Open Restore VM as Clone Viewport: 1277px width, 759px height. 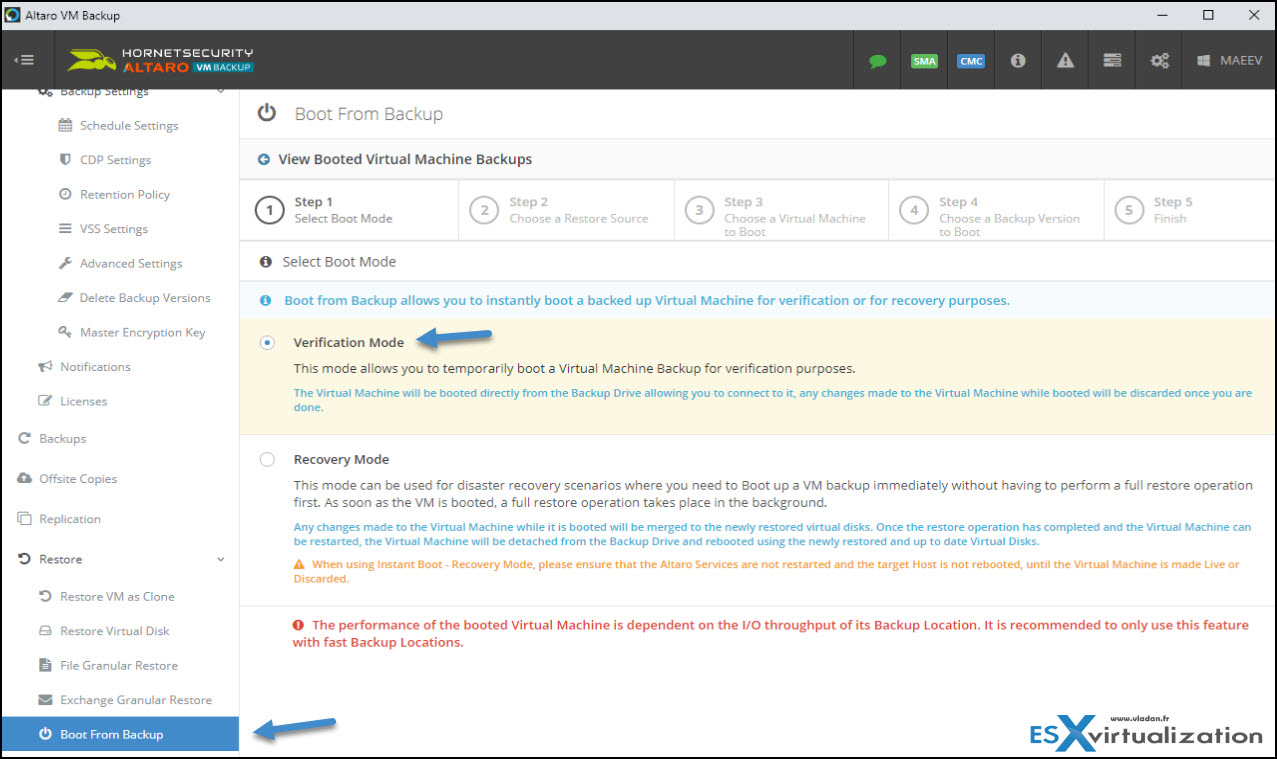tap(117, 597)
